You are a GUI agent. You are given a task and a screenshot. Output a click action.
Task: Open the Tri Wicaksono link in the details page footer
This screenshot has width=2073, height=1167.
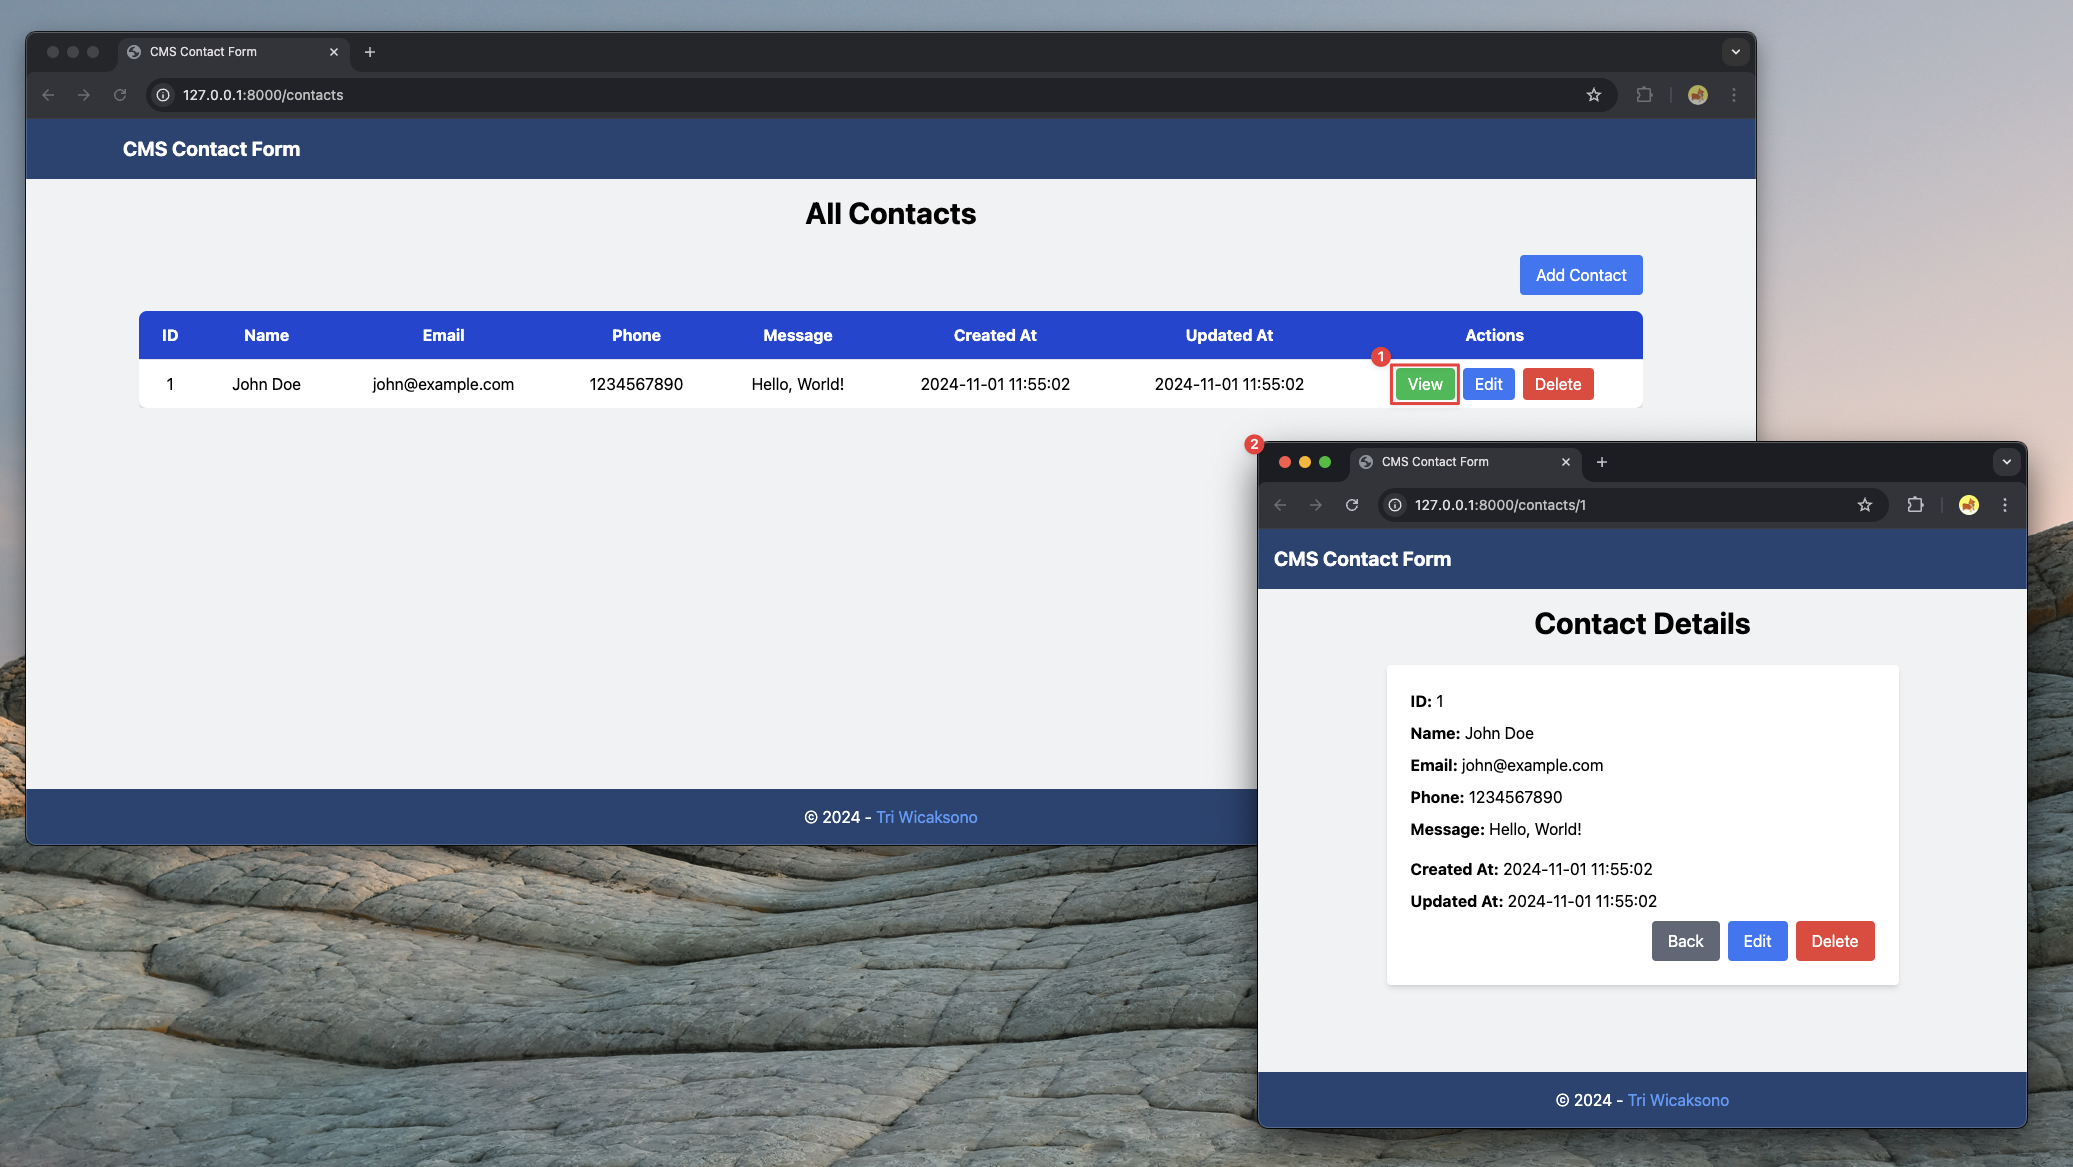1677,1100
